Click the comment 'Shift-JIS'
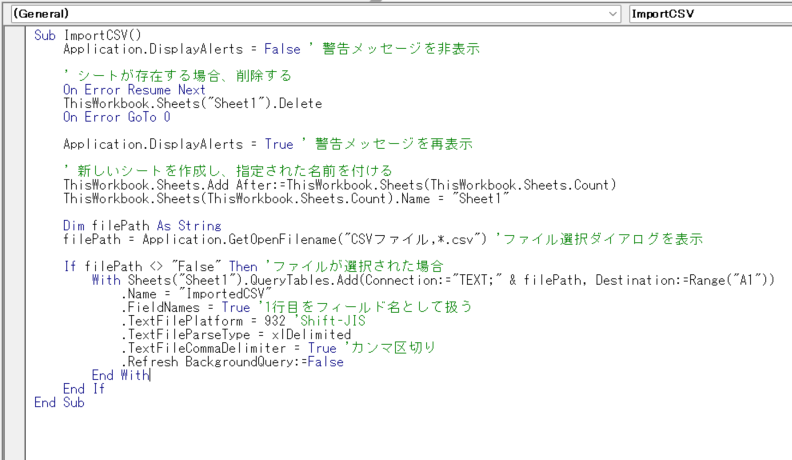This screenshot has height=460, width=792. (332, 321)
